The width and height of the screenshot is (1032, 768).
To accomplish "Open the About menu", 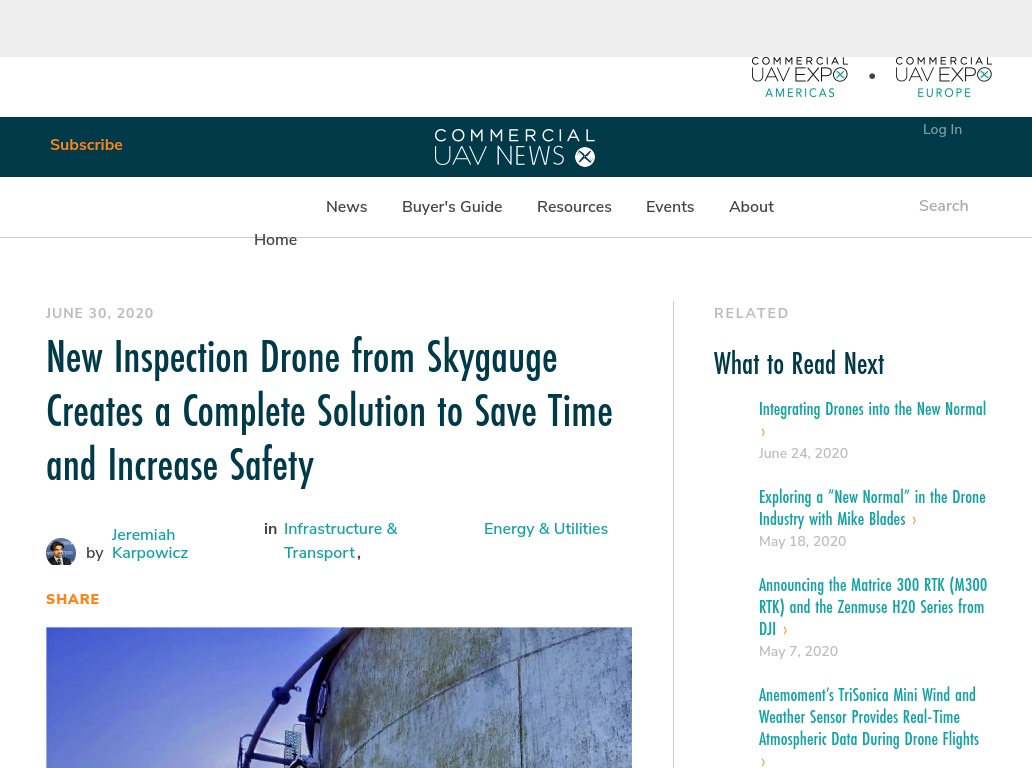I will pos(751,207).
